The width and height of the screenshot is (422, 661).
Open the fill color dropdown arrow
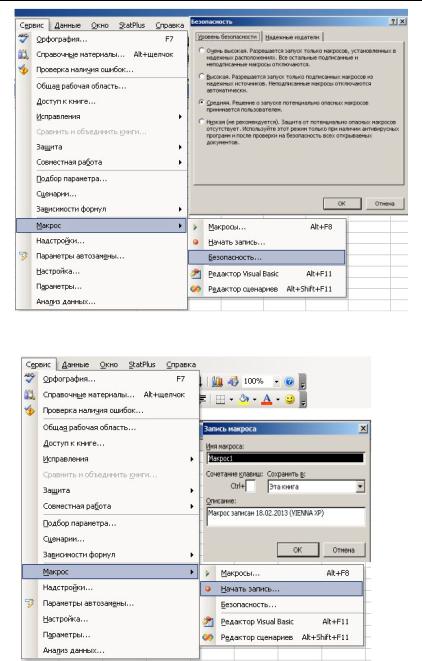click(x=254, y=399)
